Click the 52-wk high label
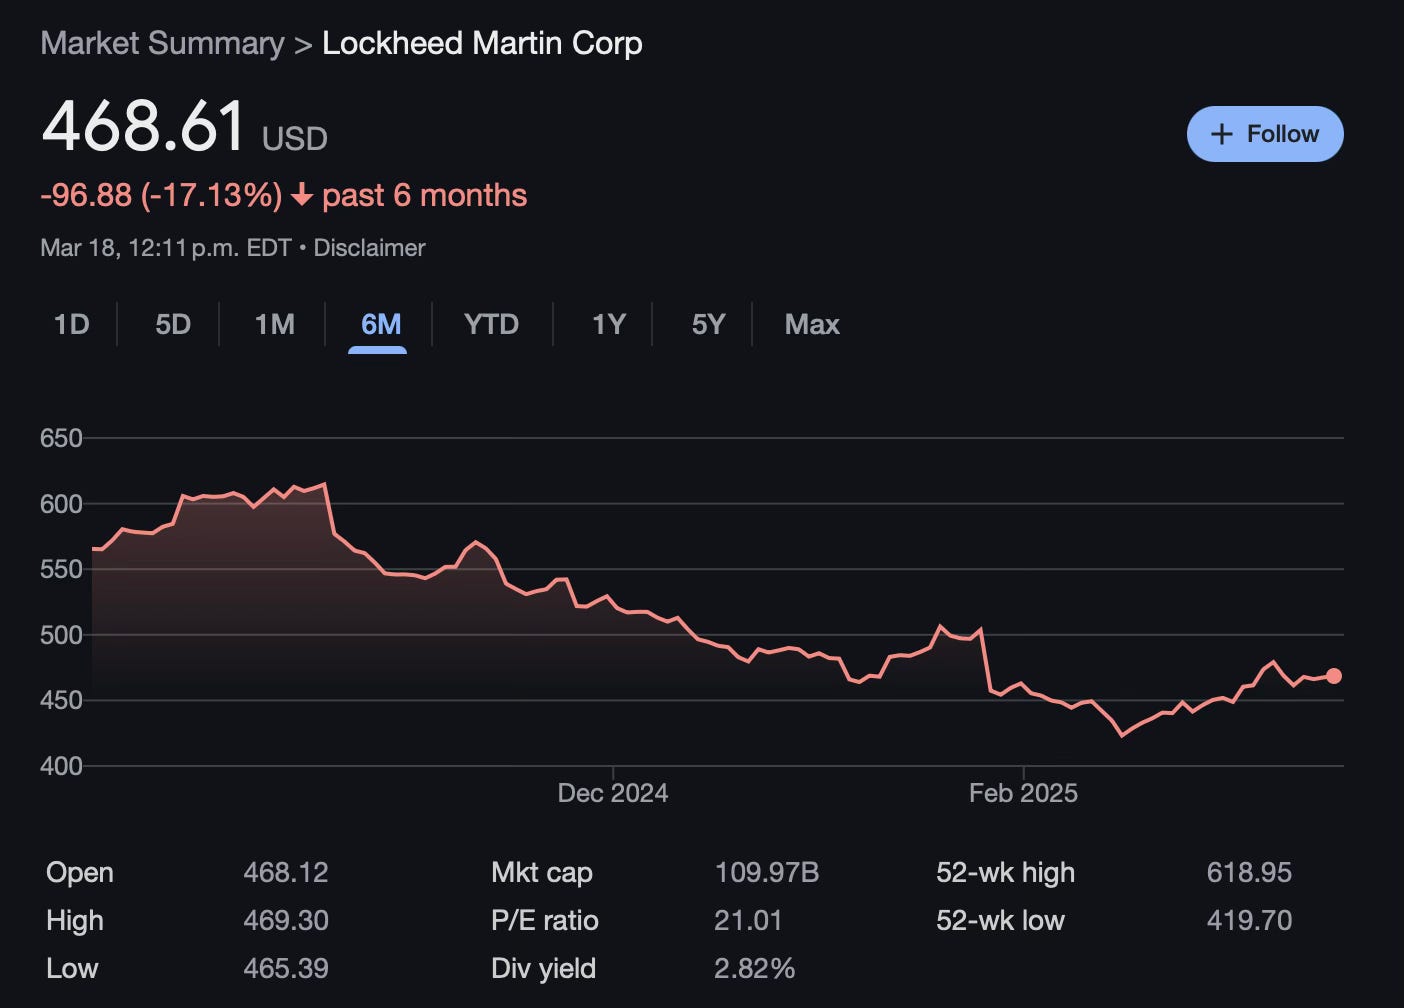 (1005, 872)
